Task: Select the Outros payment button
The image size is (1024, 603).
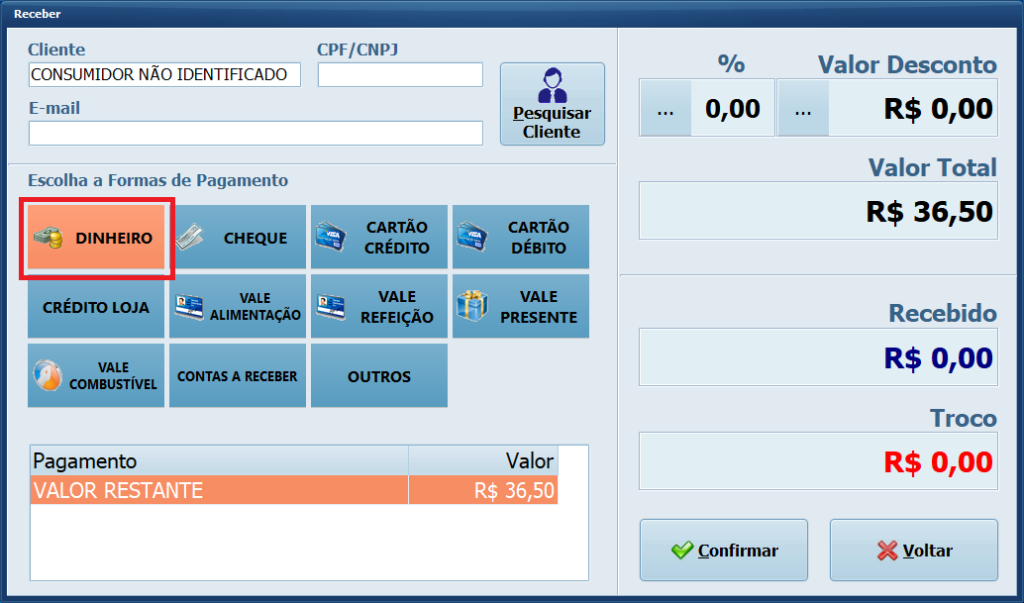Action: 379,376
